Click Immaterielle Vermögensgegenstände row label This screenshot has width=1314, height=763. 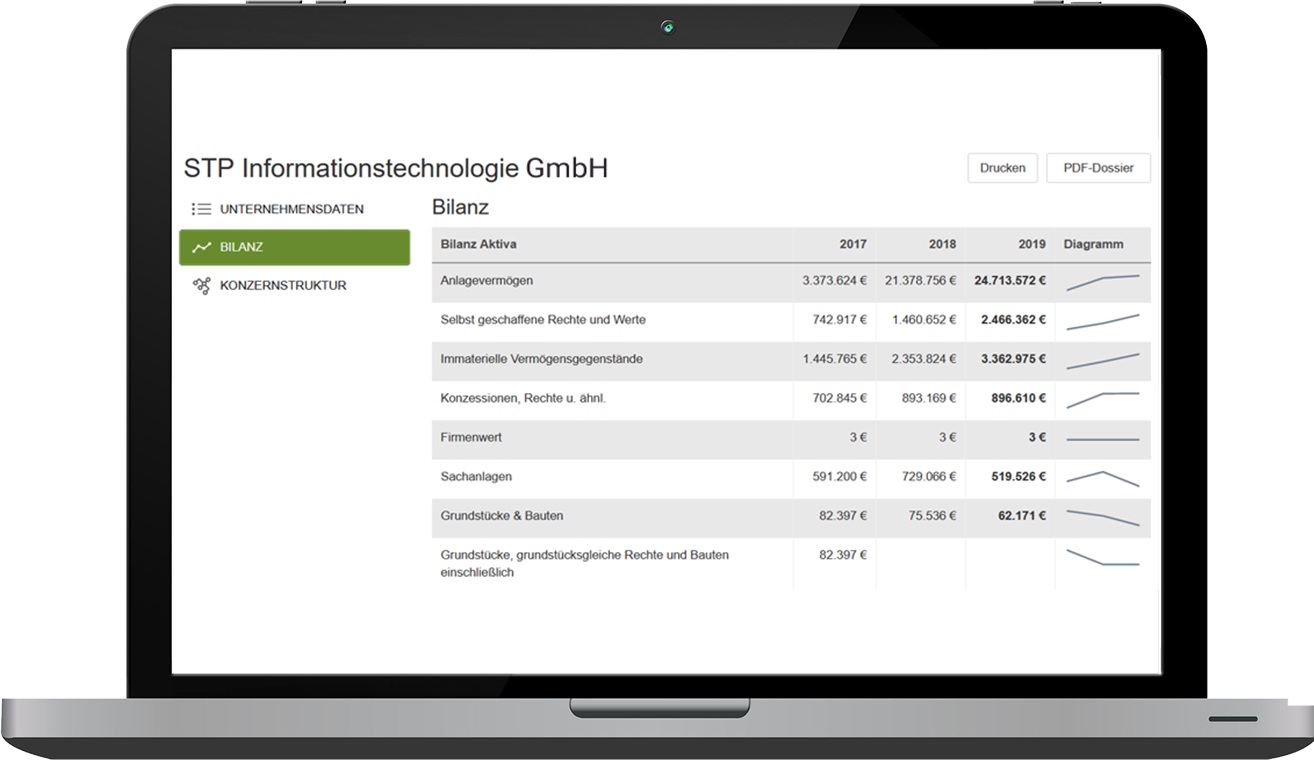pos(543,359)
